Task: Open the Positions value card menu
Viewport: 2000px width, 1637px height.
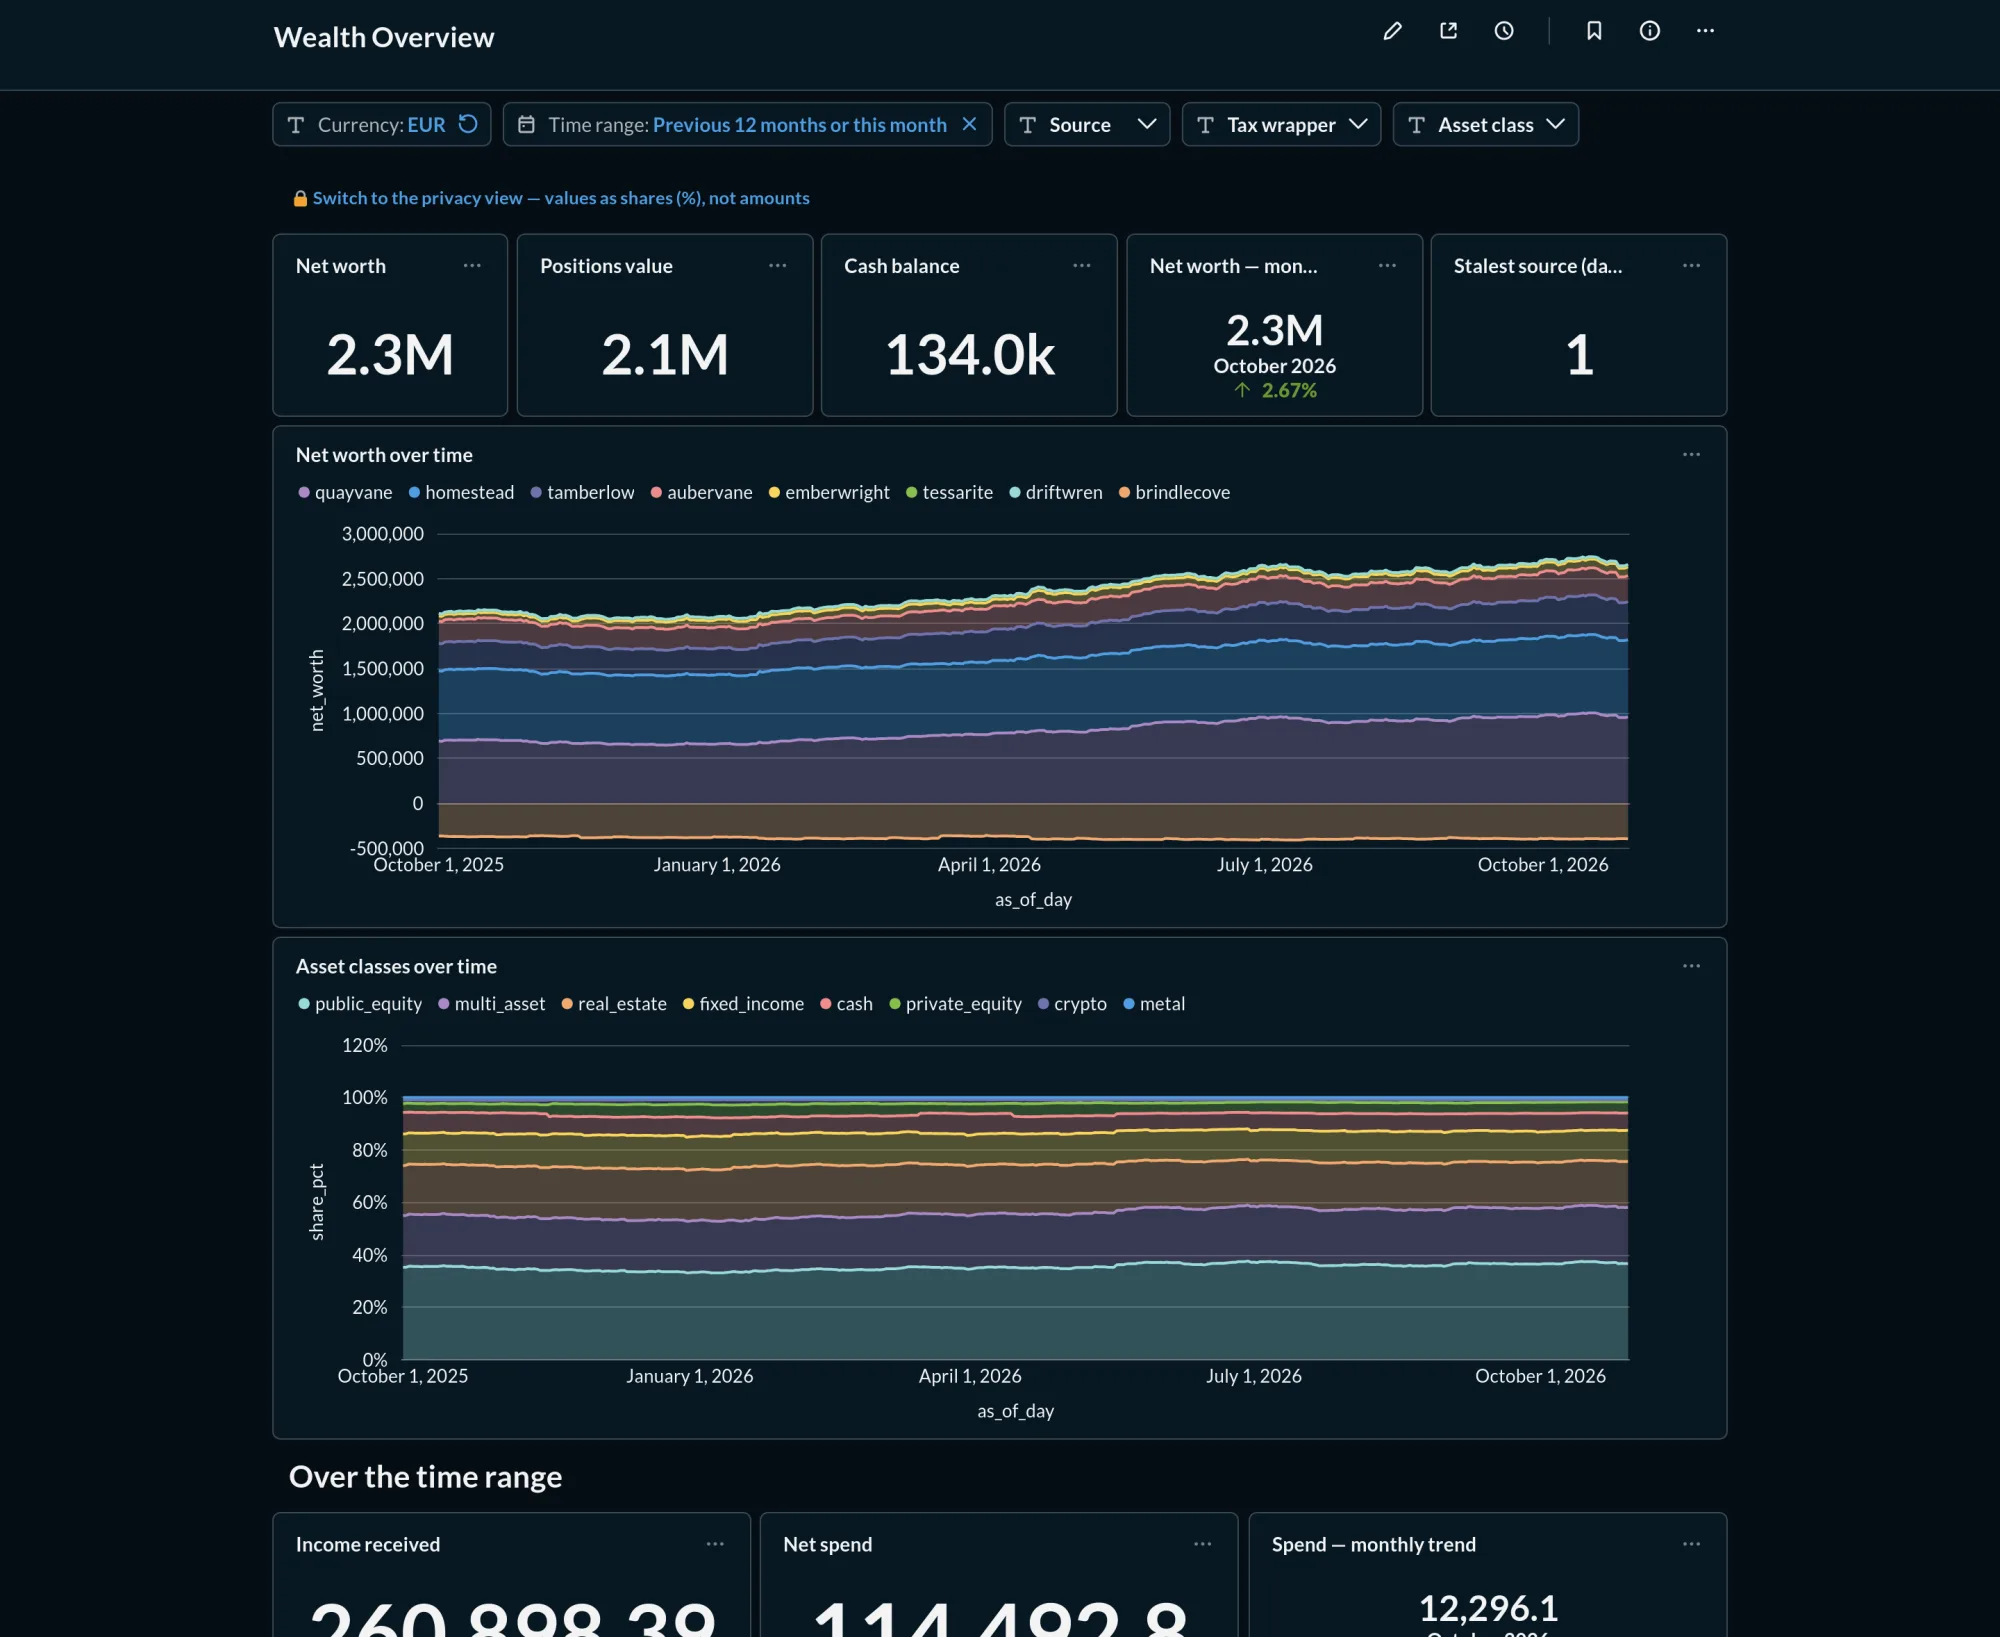Action: click(777, 266)
